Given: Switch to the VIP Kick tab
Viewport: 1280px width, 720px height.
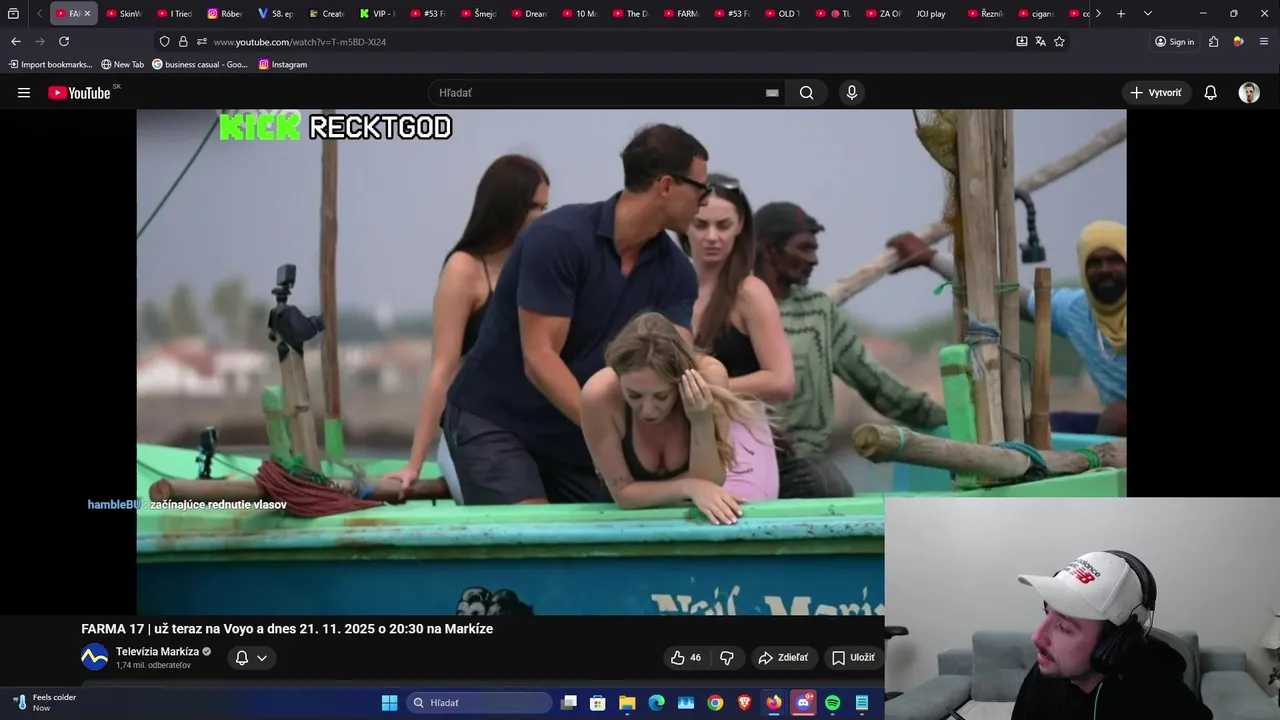Looking at the screenshot, I should tap(378, 14).
